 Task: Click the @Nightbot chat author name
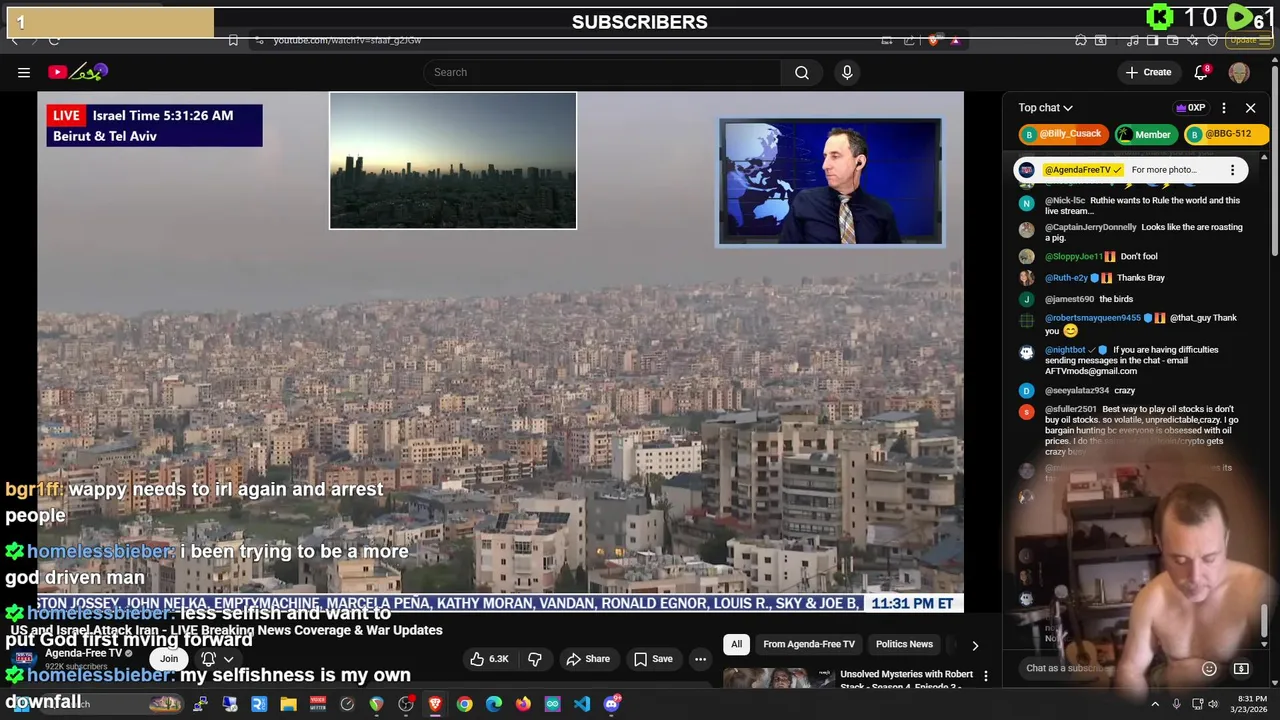[1065, 350]
